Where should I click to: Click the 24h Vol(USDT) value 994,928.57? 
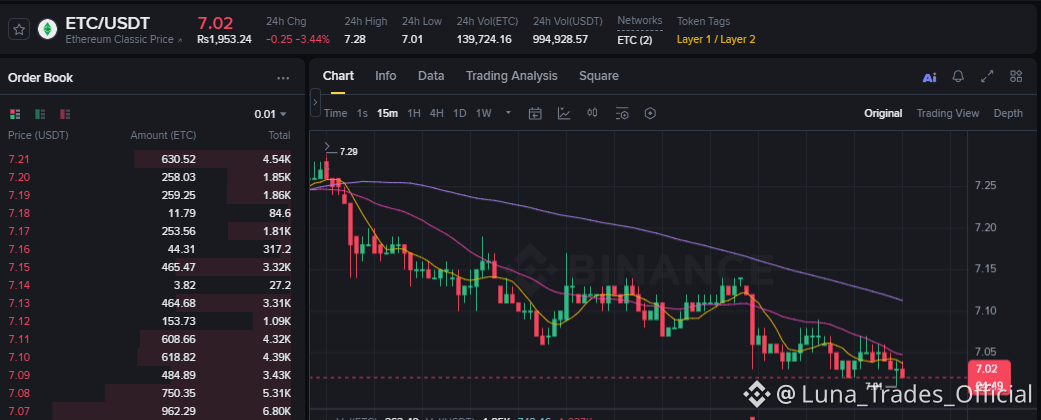point(560,39)
